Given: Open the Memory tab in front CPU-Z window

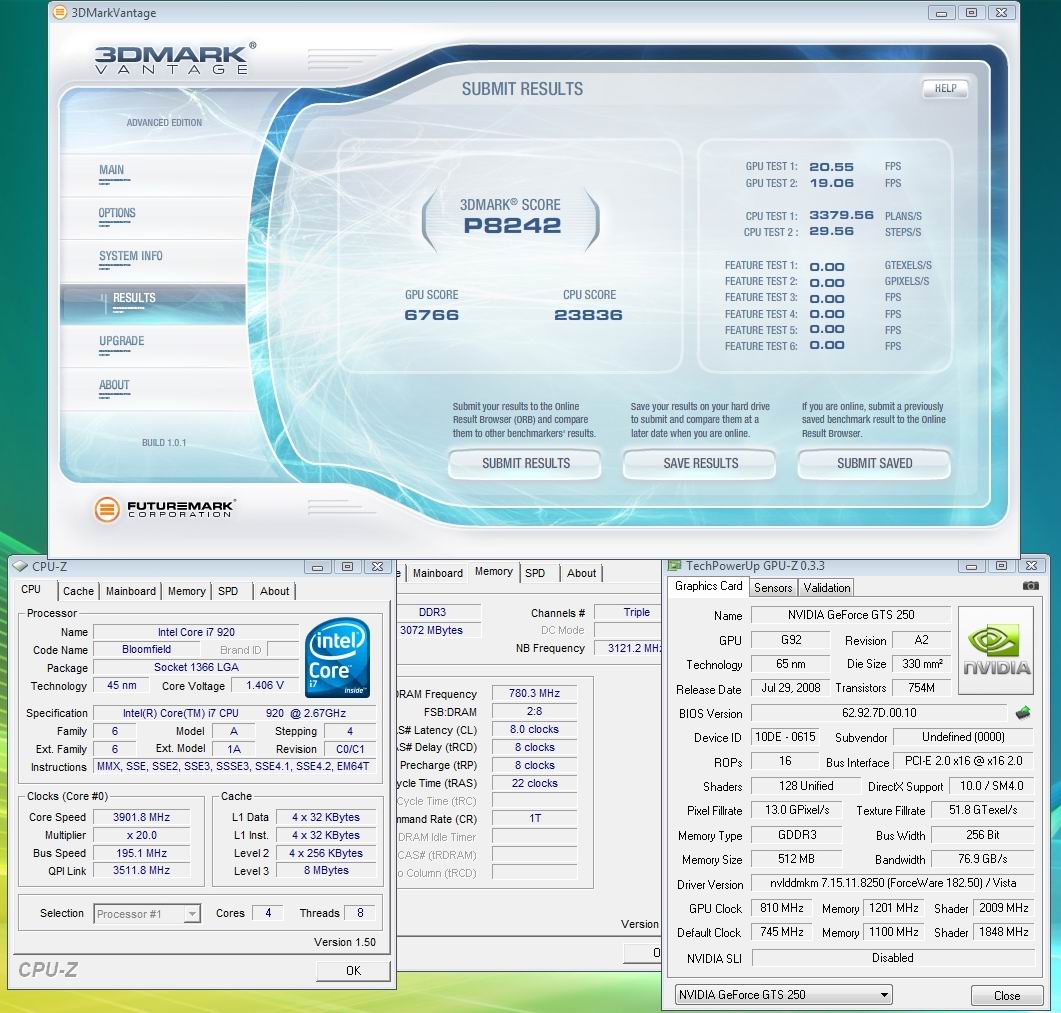Looking at the screenshot, I should click(186, 591).
